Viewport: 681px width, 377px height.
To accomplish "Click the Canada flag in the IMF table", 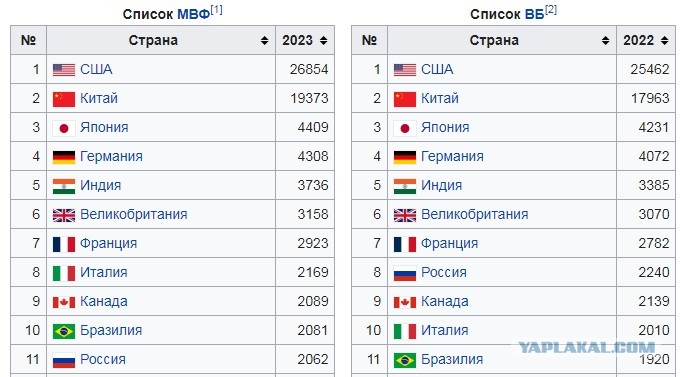I will [64, 302].
